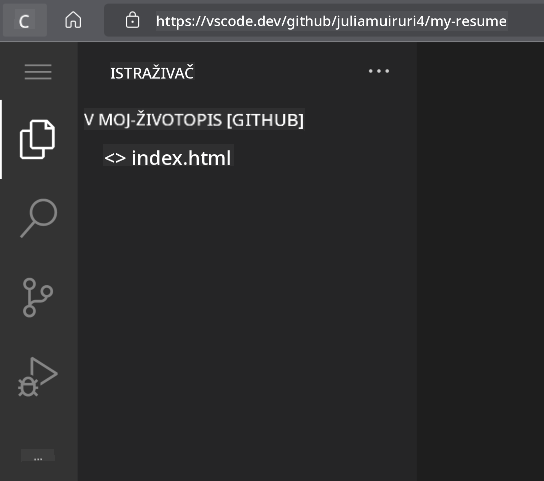The image size is (544, 481).
Task: Open Explorer views and more actions ellipsis
Action: 379,71
